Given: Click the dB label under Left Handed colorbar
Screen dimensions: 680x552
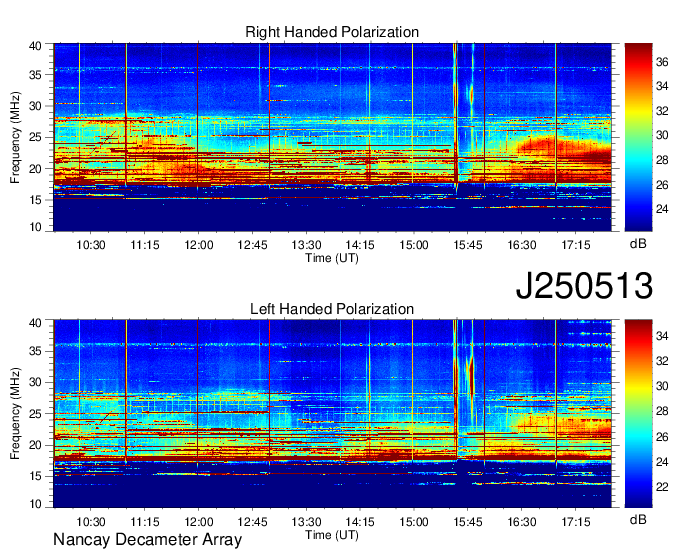Looking at the screenshot, I should [638, 519].
